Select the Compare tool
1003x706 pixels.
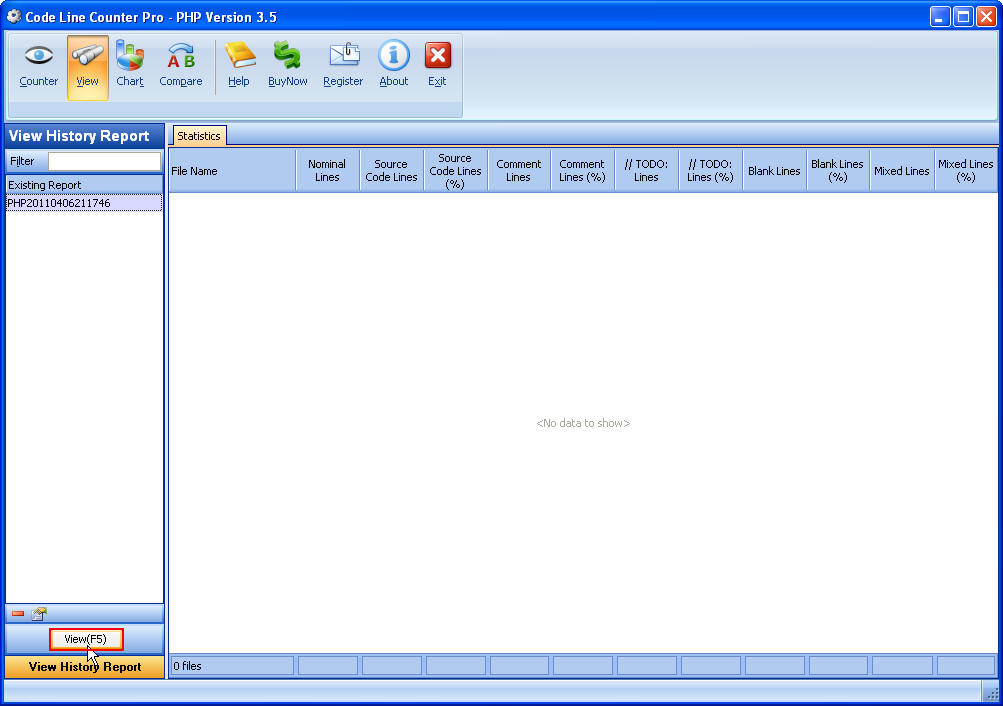(x=180, y=65)
